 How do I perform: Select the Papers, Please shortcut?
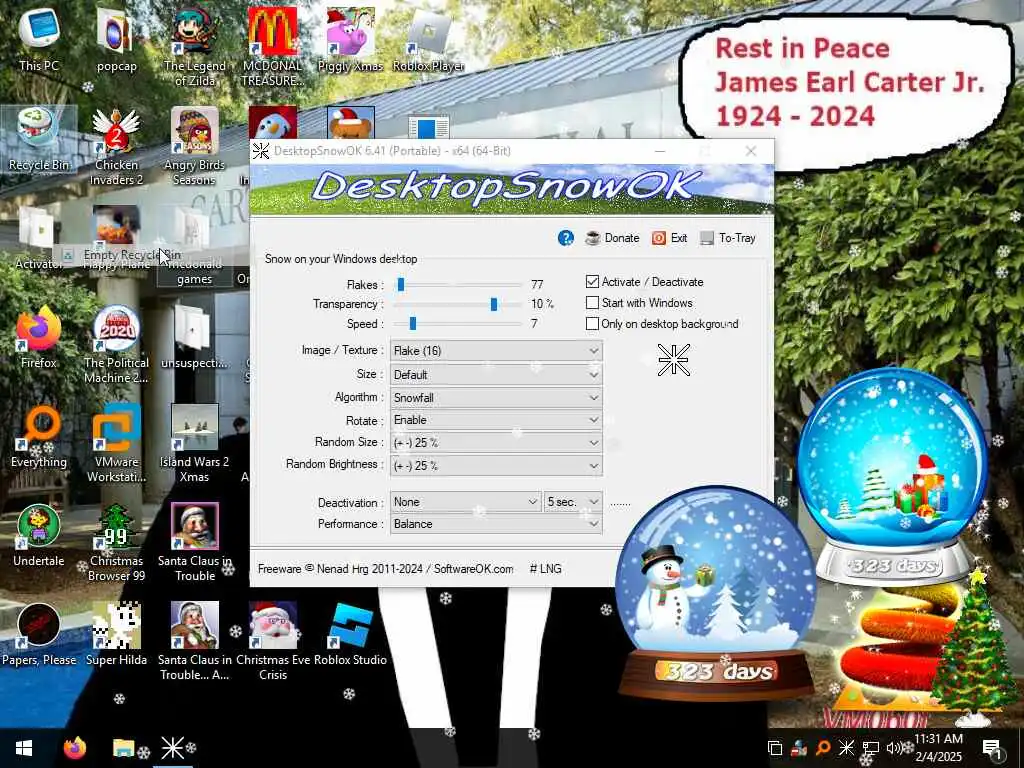39,635
